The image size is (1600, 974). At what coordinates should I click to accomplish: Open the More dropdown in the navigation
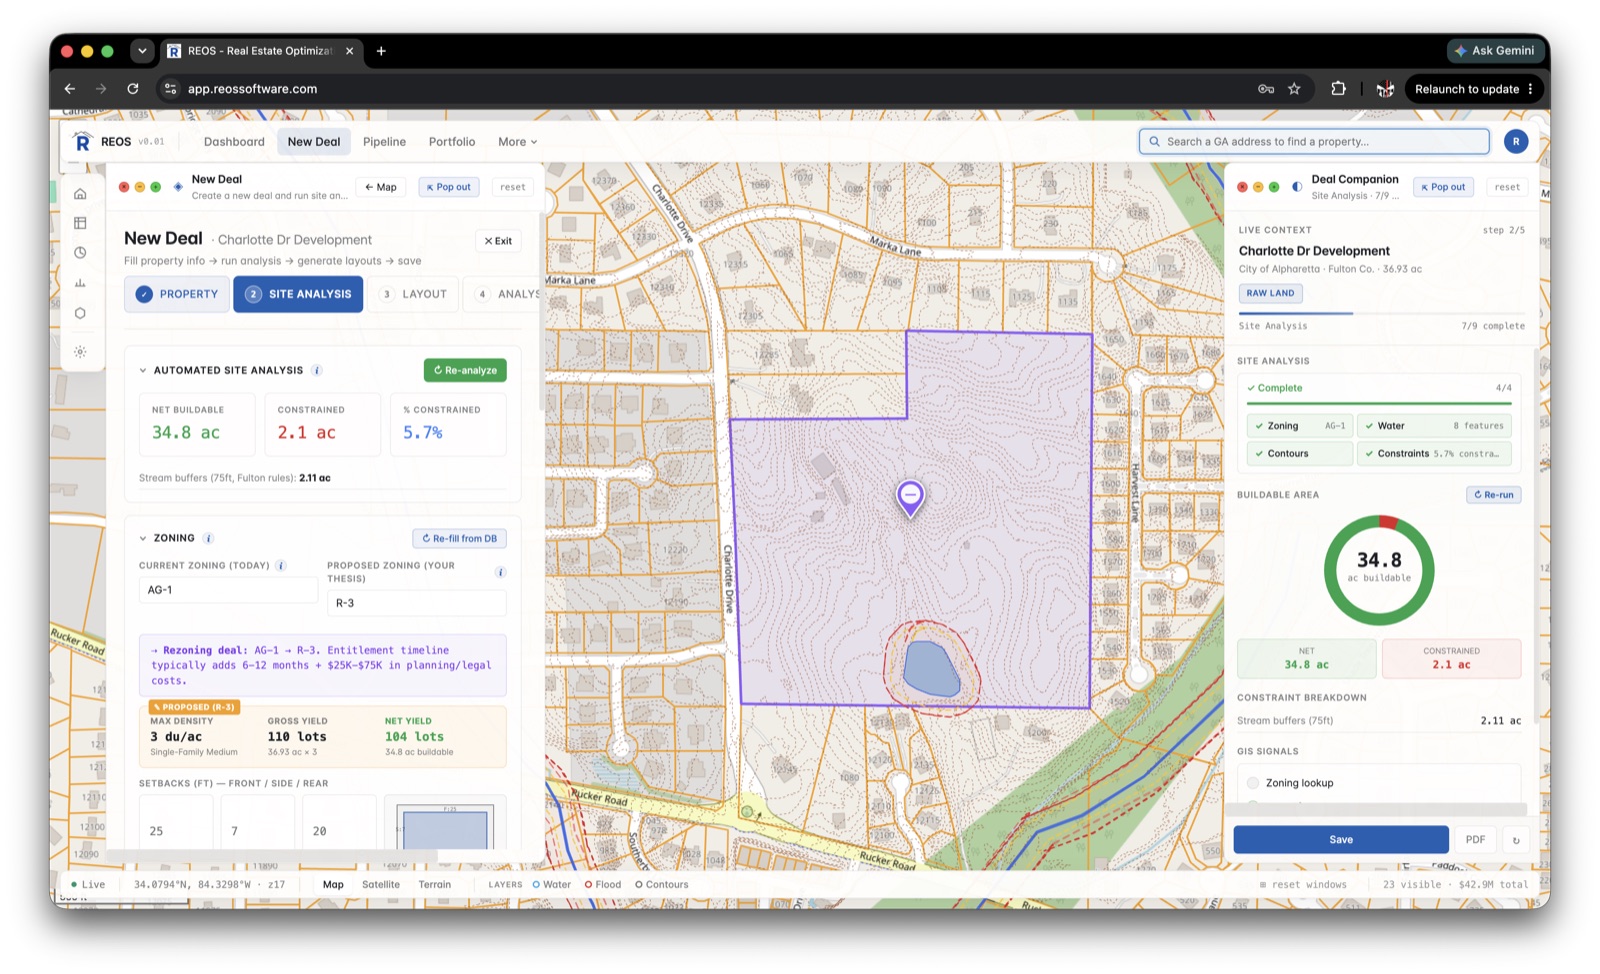pos(517,142)
